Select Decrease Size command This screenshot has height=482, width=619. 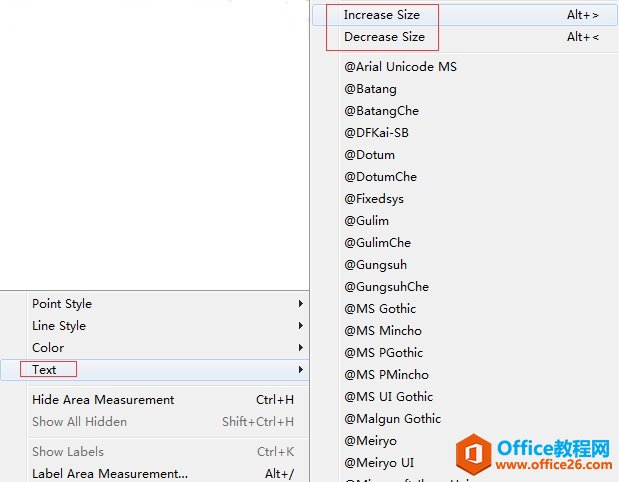(x=465, y=37)
